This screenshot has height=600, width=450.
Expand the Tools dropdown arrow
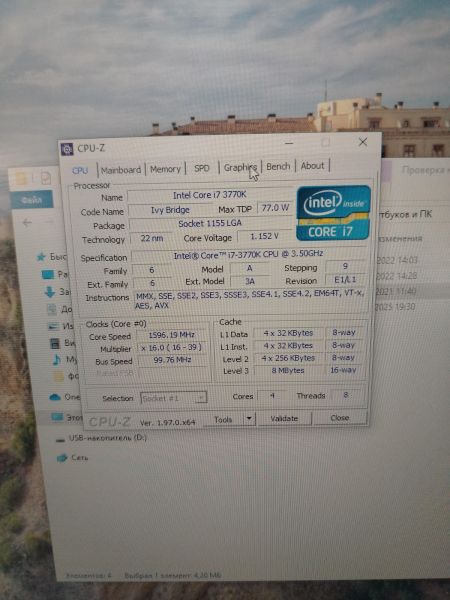pos(249,419)
